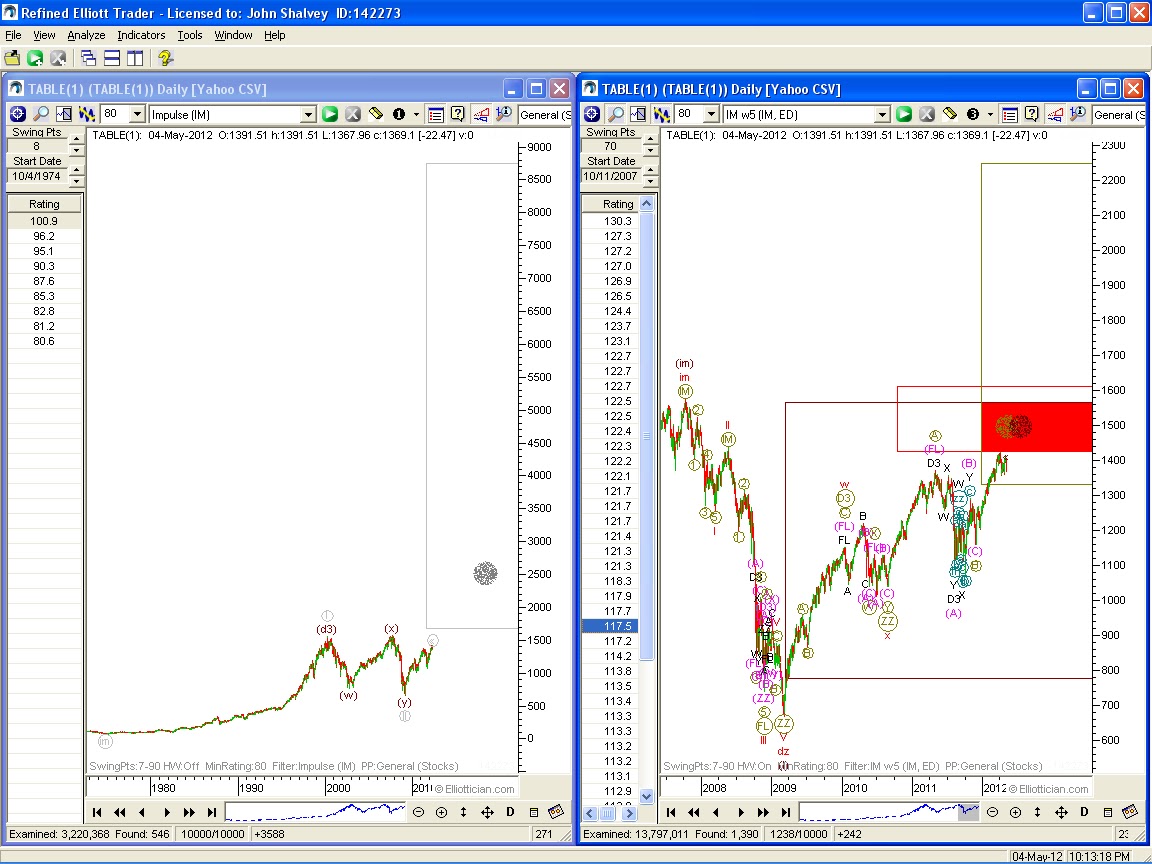Open the Impulse (IM) filter dropdown
Screen dimensions: 1152x864
click(309, 114)
